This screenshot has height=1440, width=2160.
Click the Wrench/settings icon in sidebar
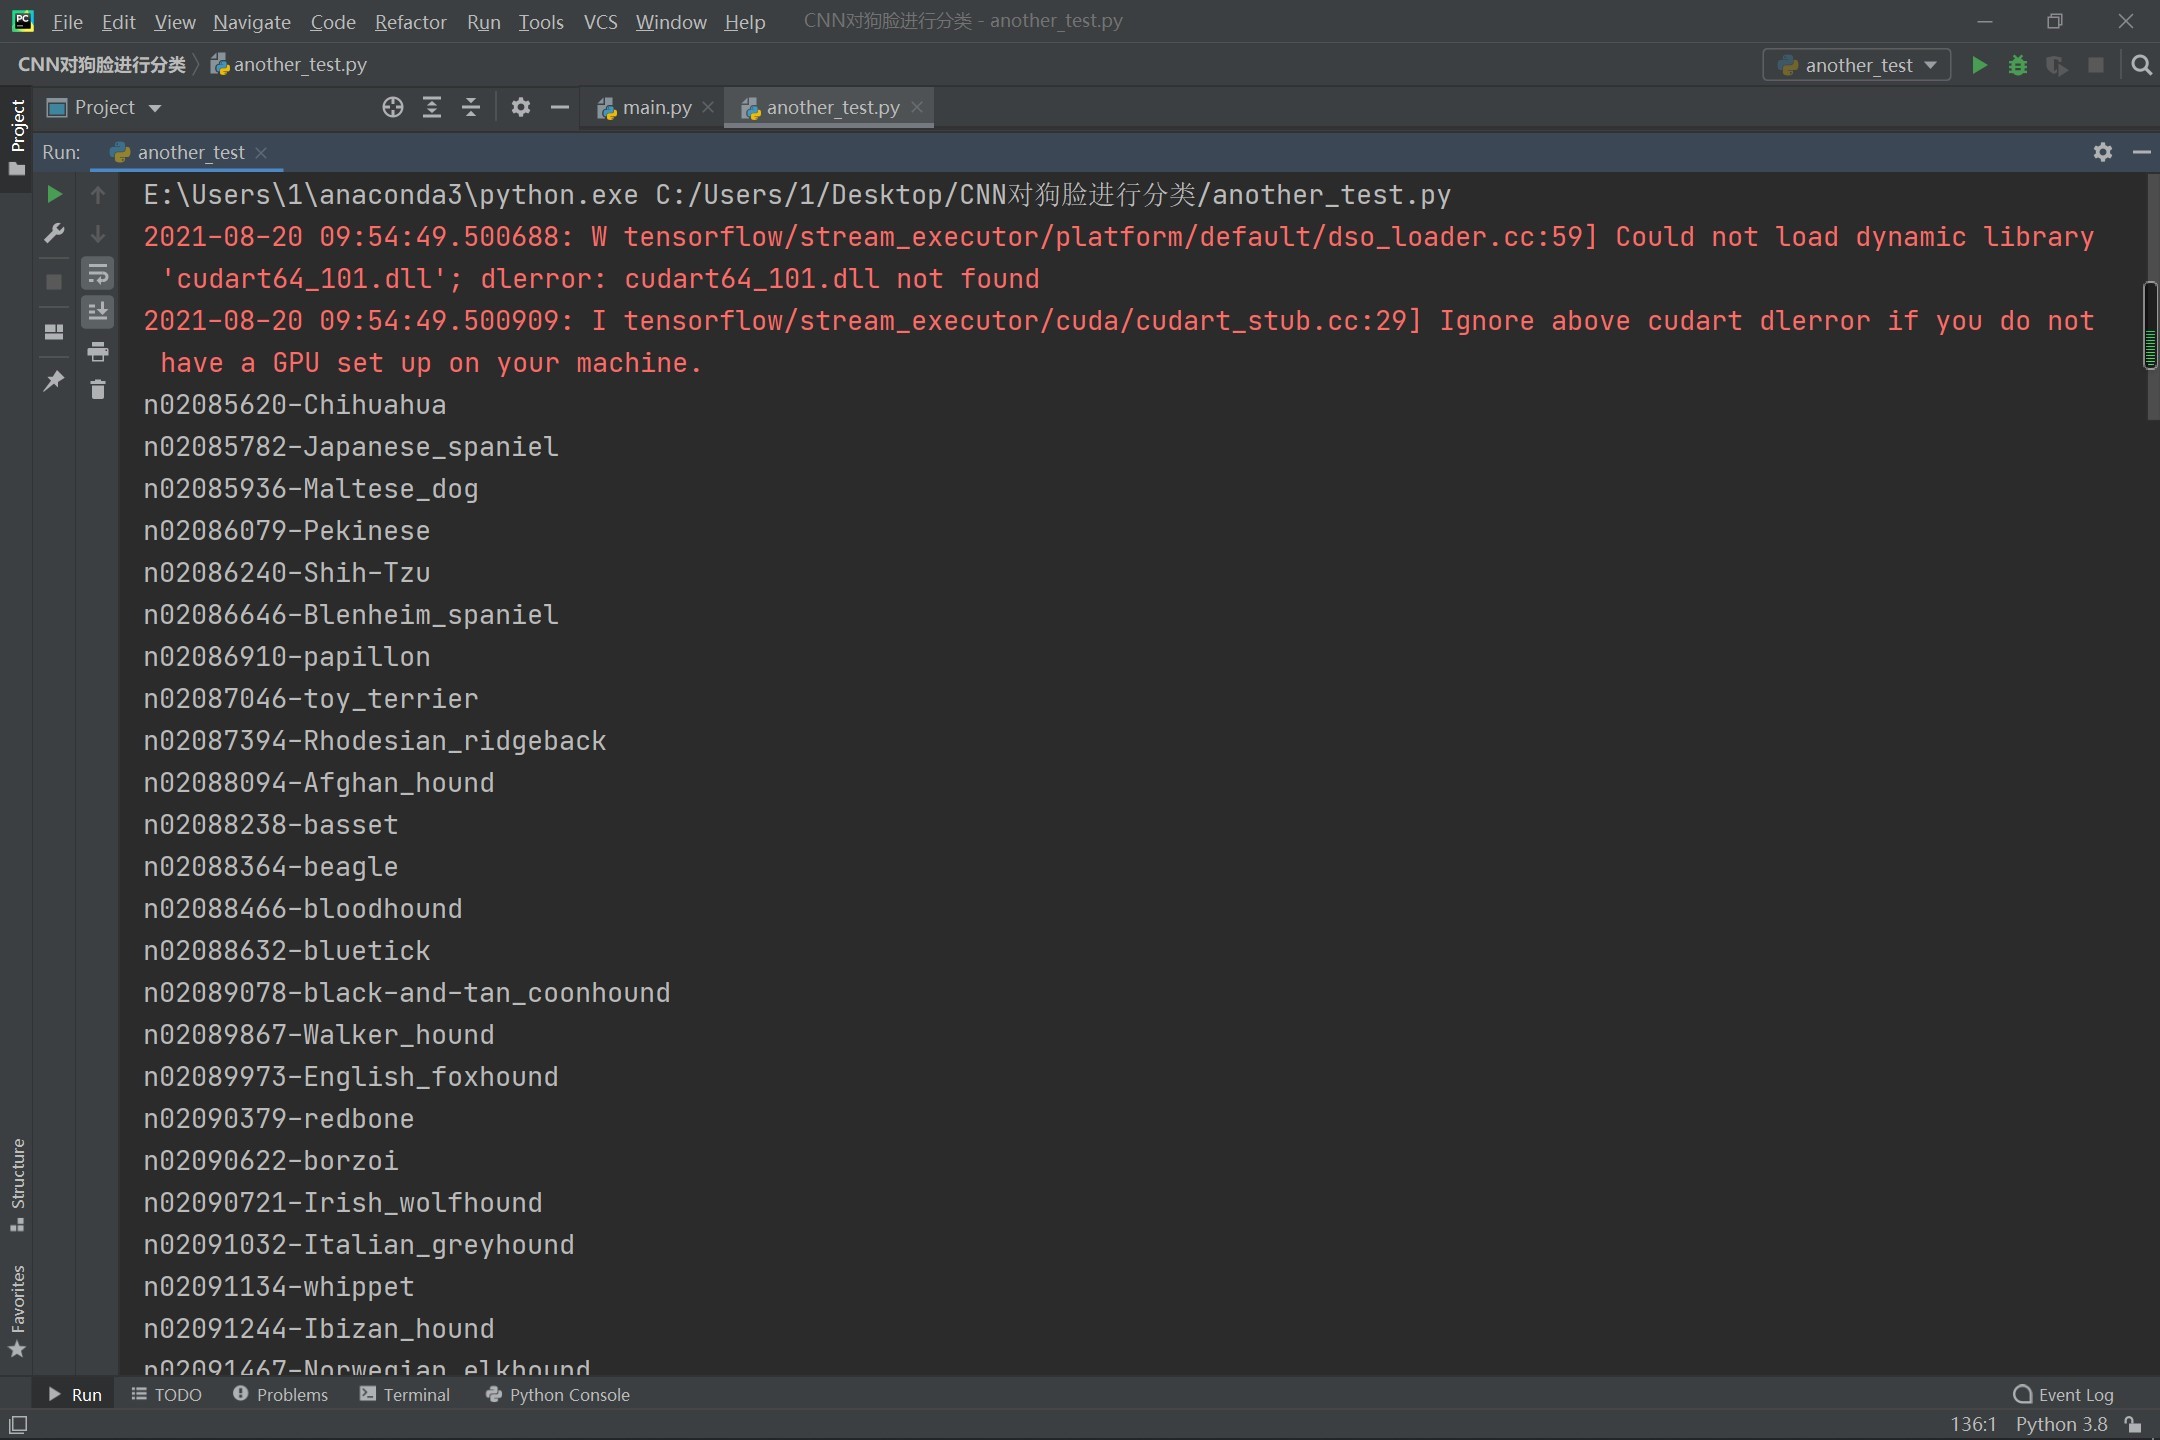tap(53, 231)
